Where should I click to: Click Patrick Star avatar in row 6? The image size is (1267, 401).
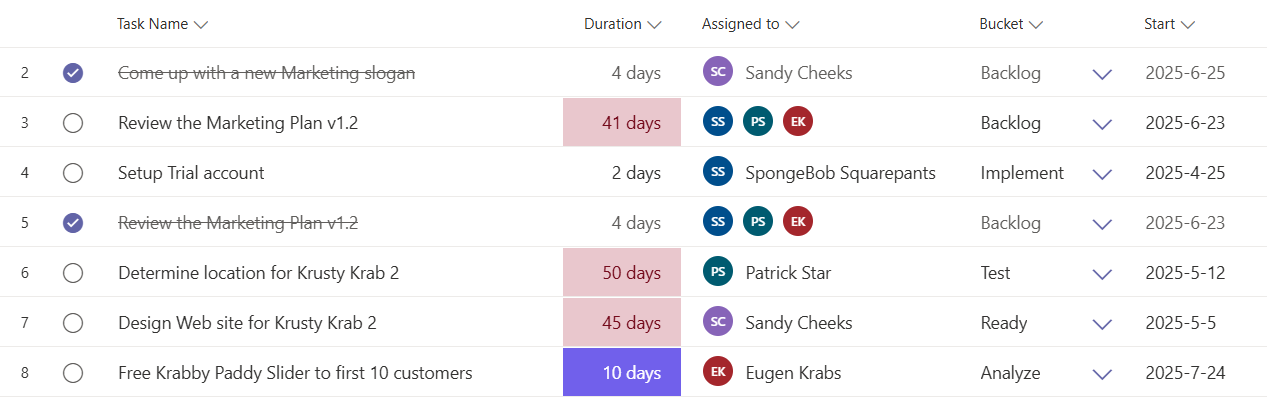point(718,272)
